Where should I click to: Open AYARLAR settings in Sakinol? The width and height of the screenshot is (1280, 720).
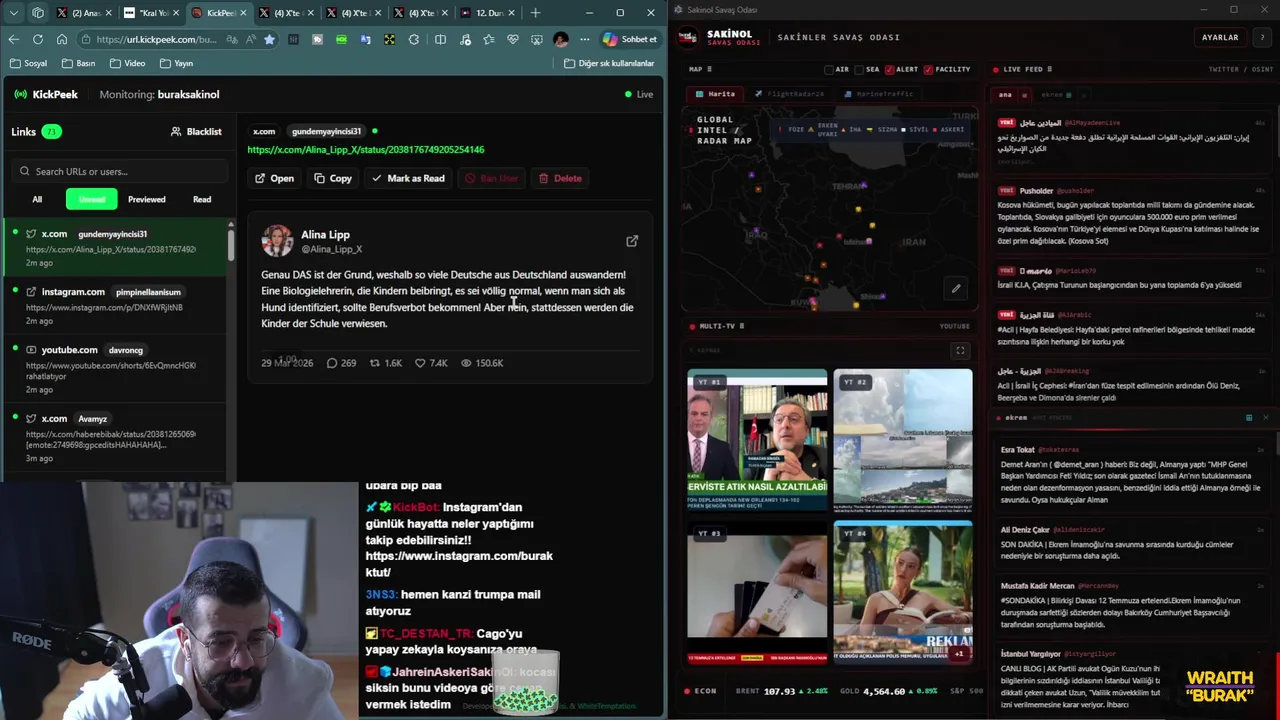coord(1220,37)
